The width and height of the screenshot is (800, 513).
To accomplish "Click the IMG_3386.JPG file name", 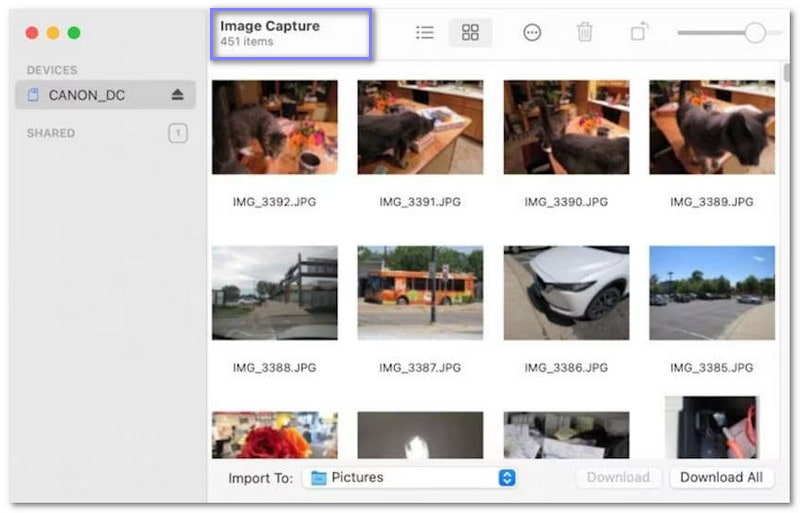I will 566,368.
